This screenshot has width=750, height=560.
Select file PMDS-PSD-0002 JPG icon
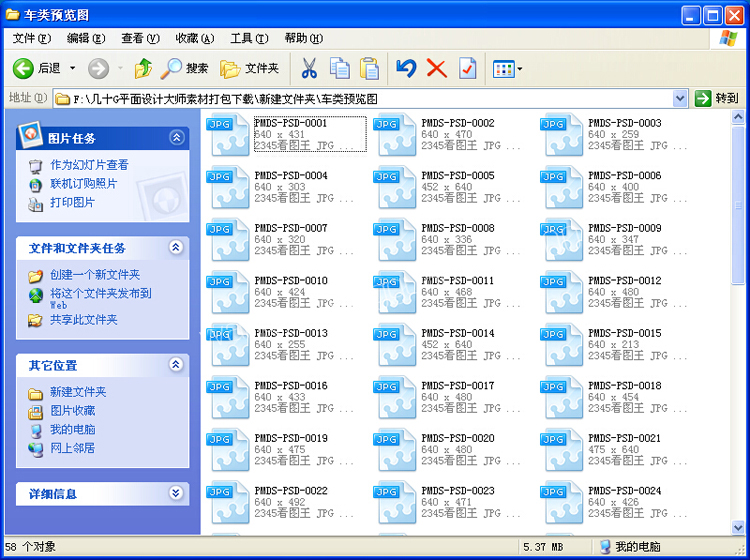pos(395,134)
